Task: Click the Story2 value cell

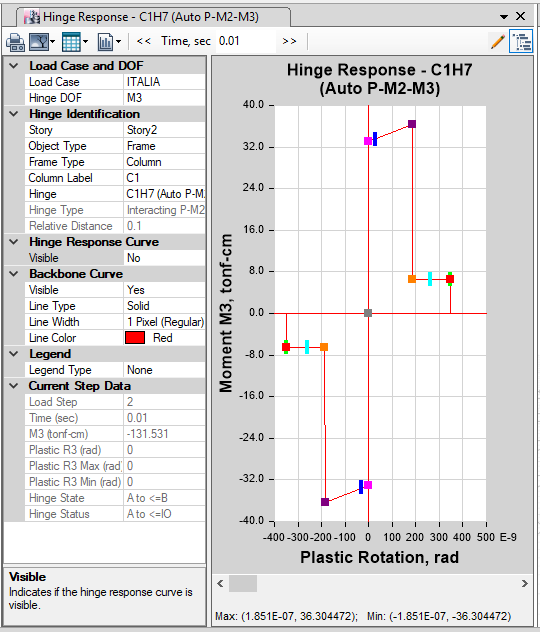Action: [x=164, y=130]
